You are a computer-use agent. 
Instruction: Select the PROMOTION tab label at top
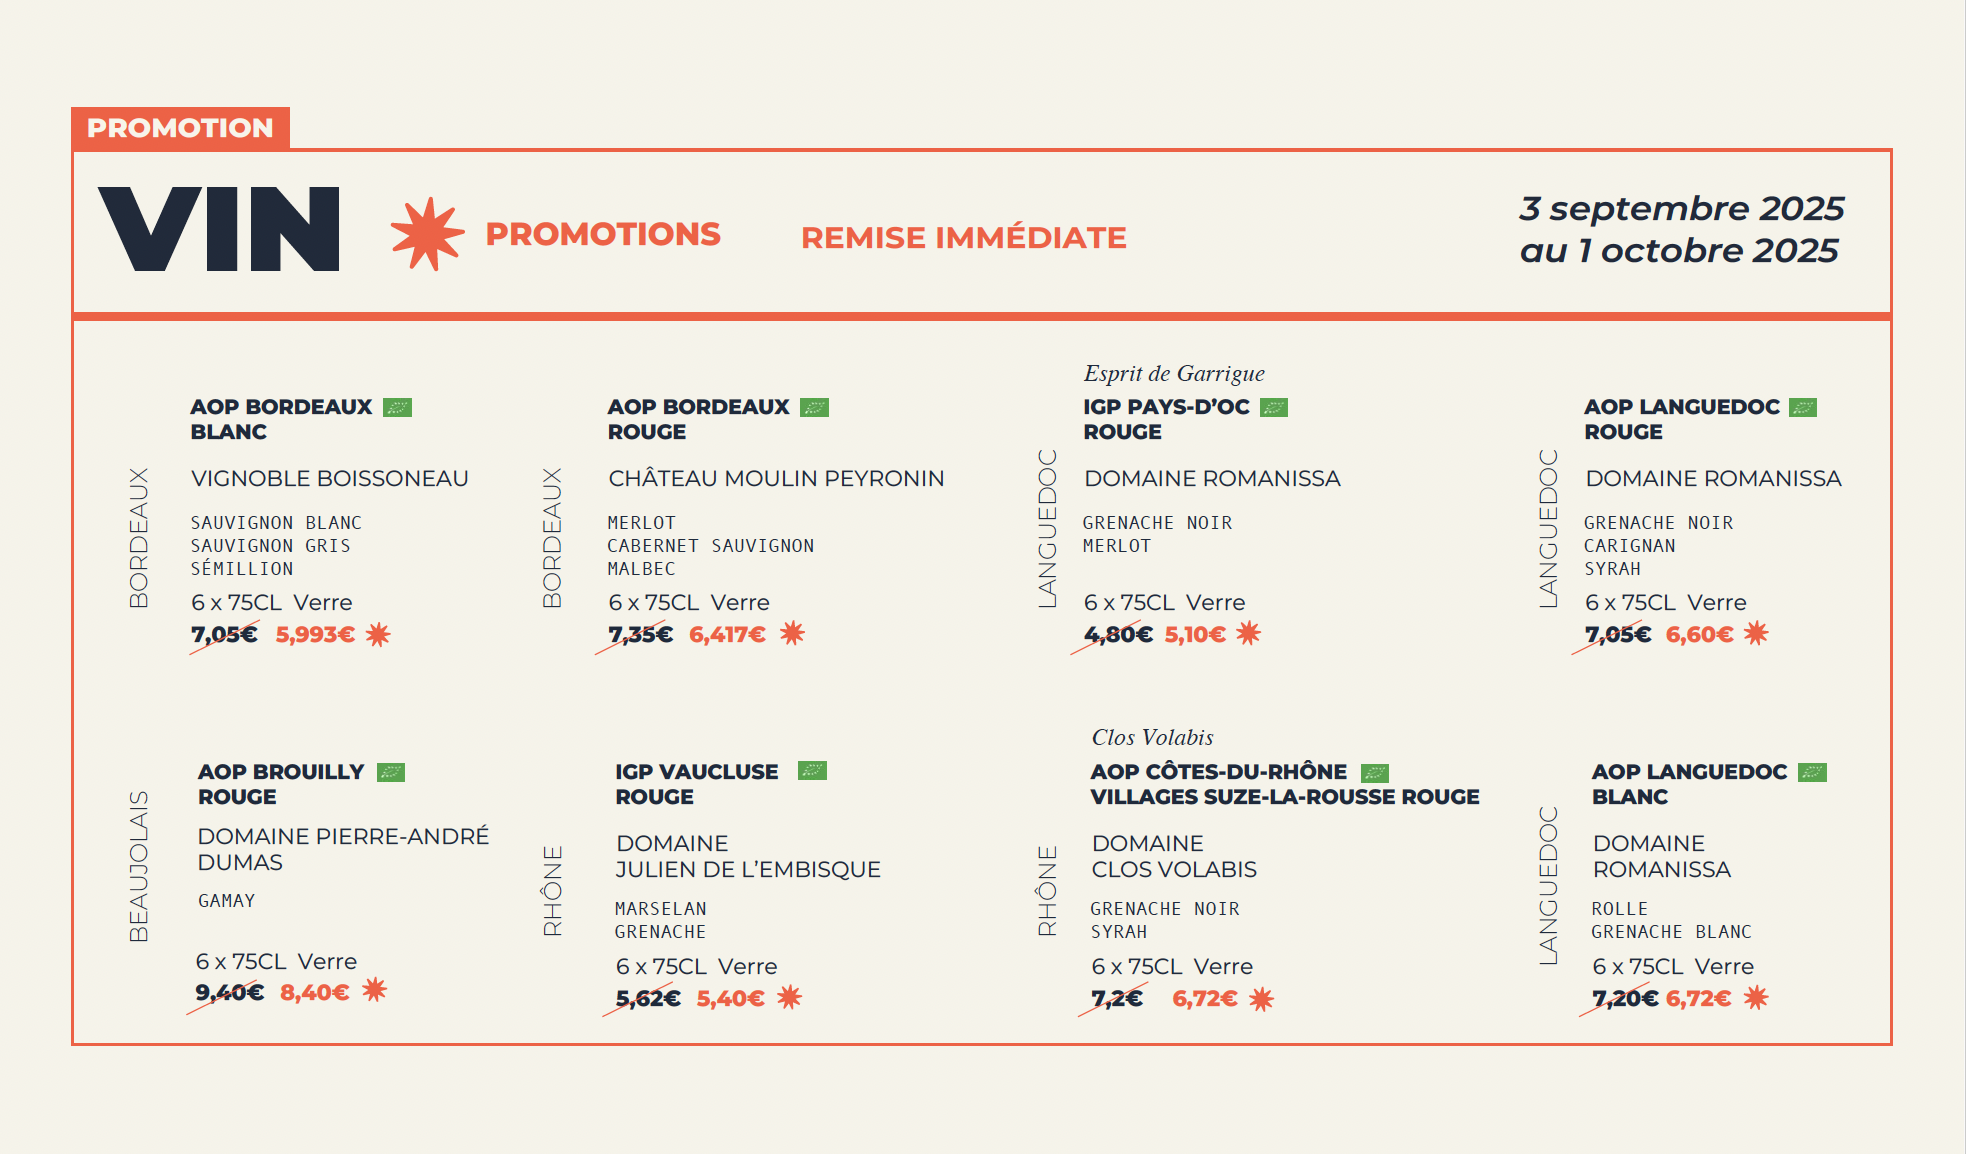[x=180, y=128]
